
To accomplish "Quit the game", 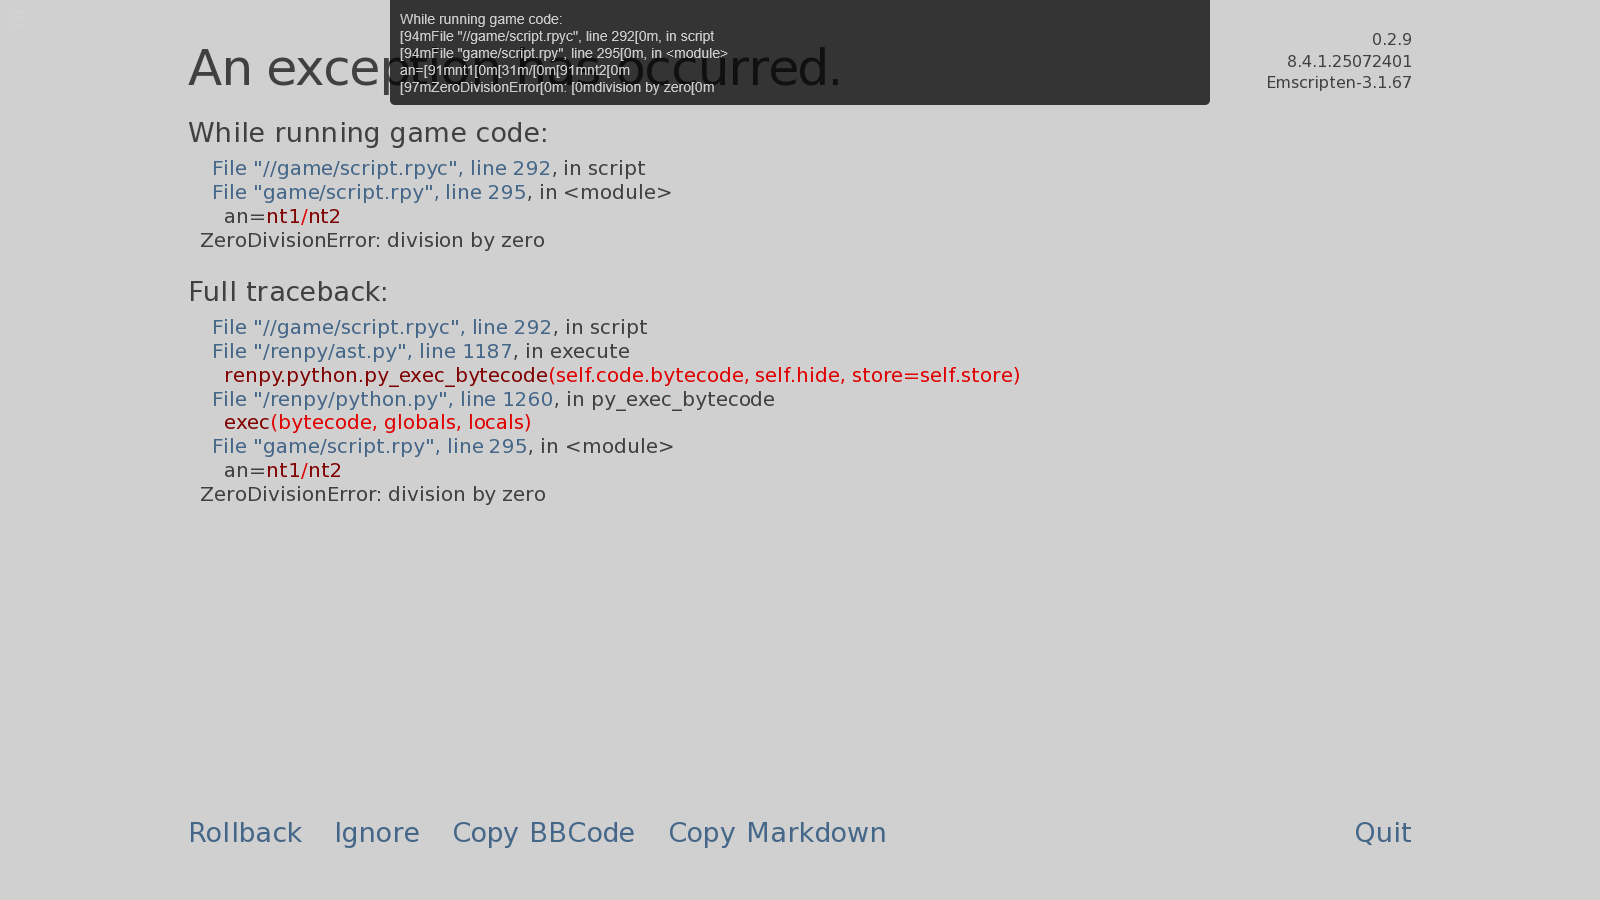I will [x=1383, y=833].
